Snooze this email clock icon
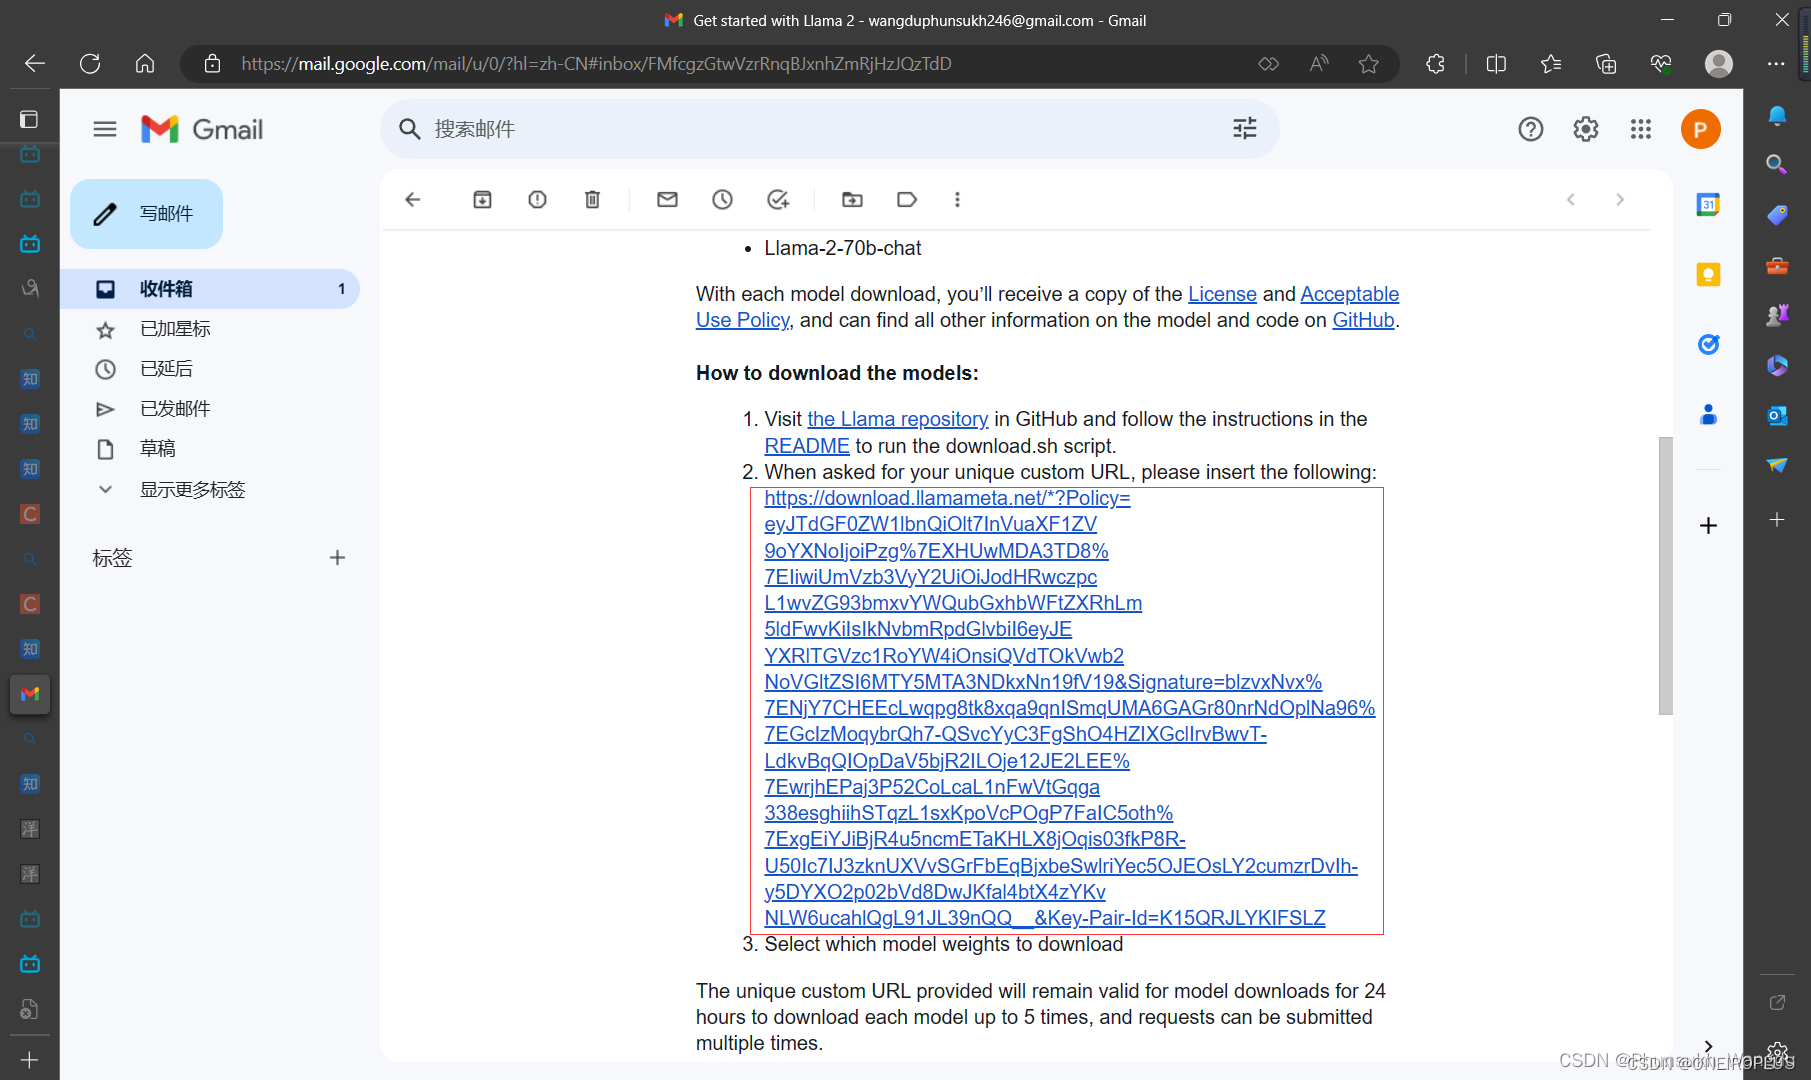The width and height of the screenshot is (1811, 1080). click(722, 200)
